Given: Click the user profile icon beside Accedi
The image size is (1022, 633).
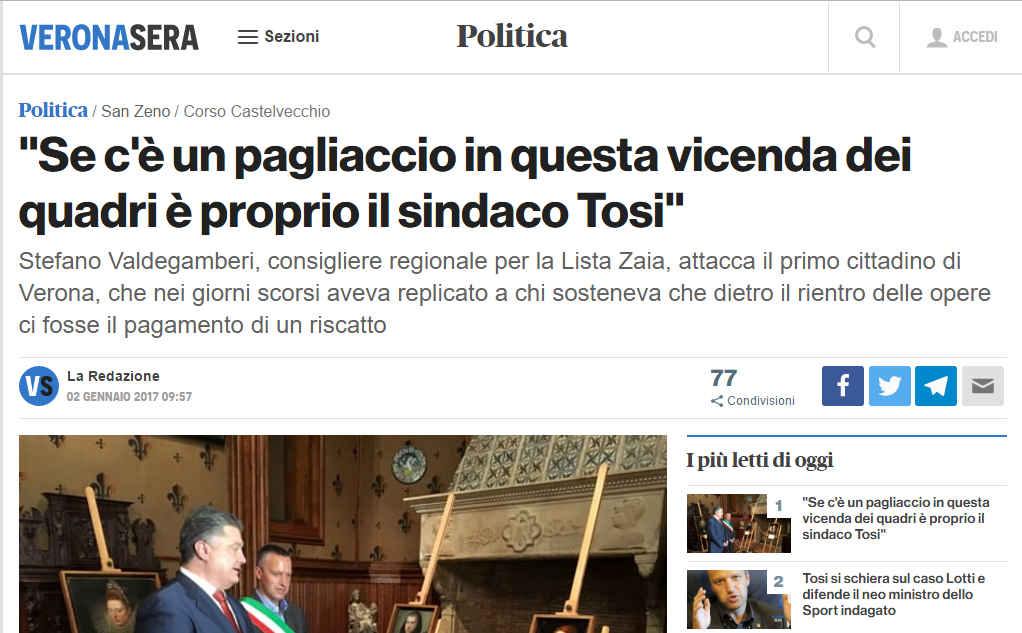Looking at the screenshot, I should pyautogui.click(x=937, y=37).
